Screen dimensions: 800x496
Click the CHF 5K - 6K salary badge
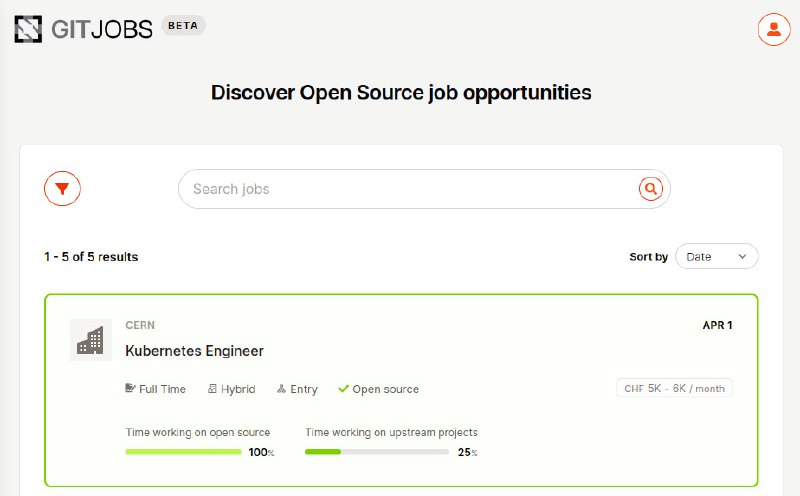pyautogui.click(x=674, y=388)
